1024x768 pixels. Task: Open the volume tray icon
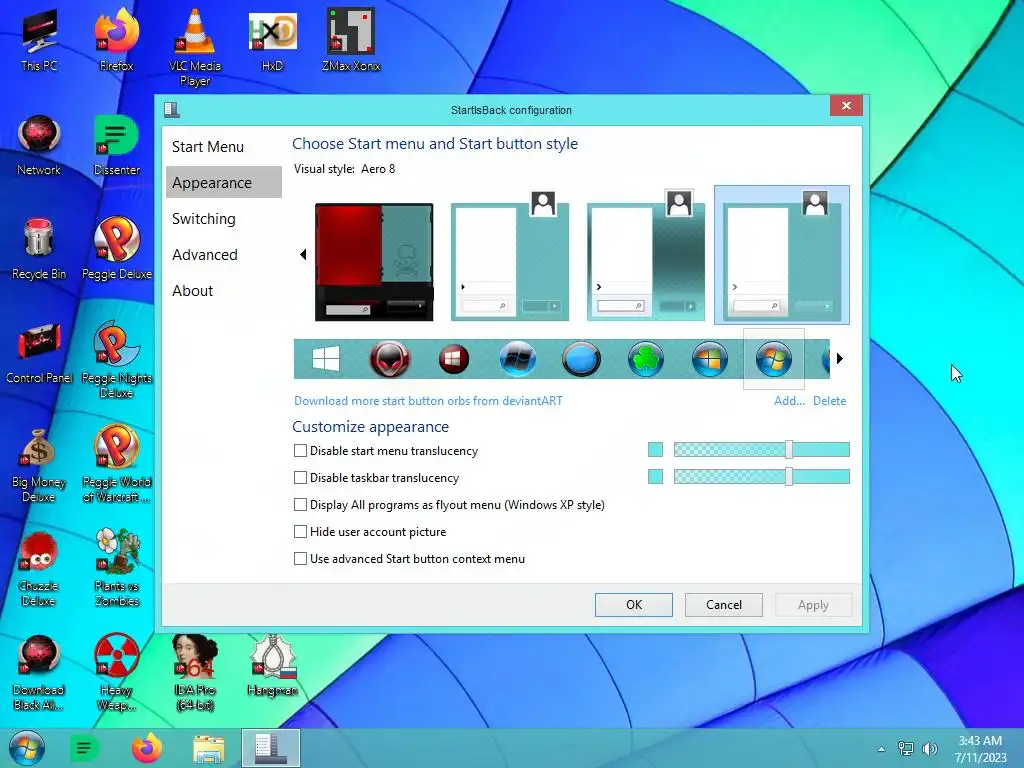[929, 749]
